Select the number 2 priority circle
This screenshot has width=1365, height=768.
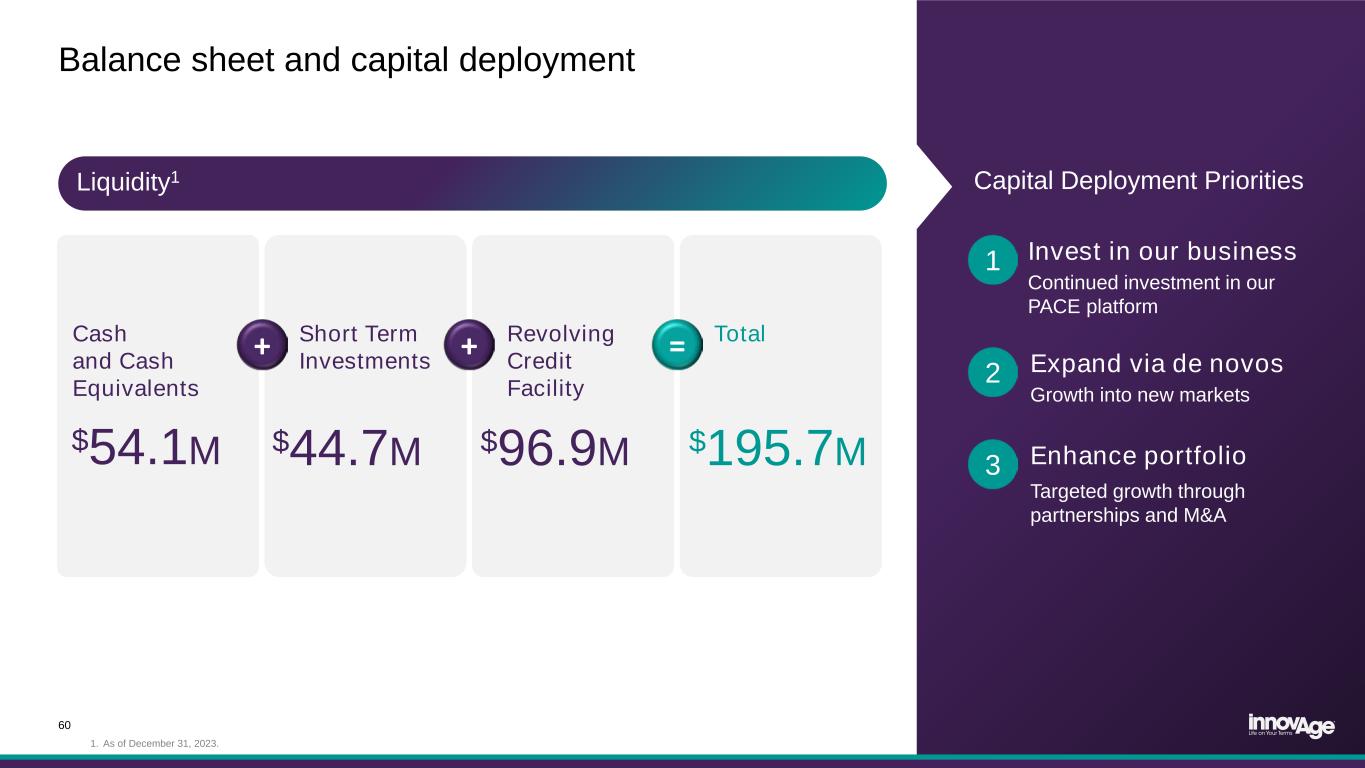point(993,373)
